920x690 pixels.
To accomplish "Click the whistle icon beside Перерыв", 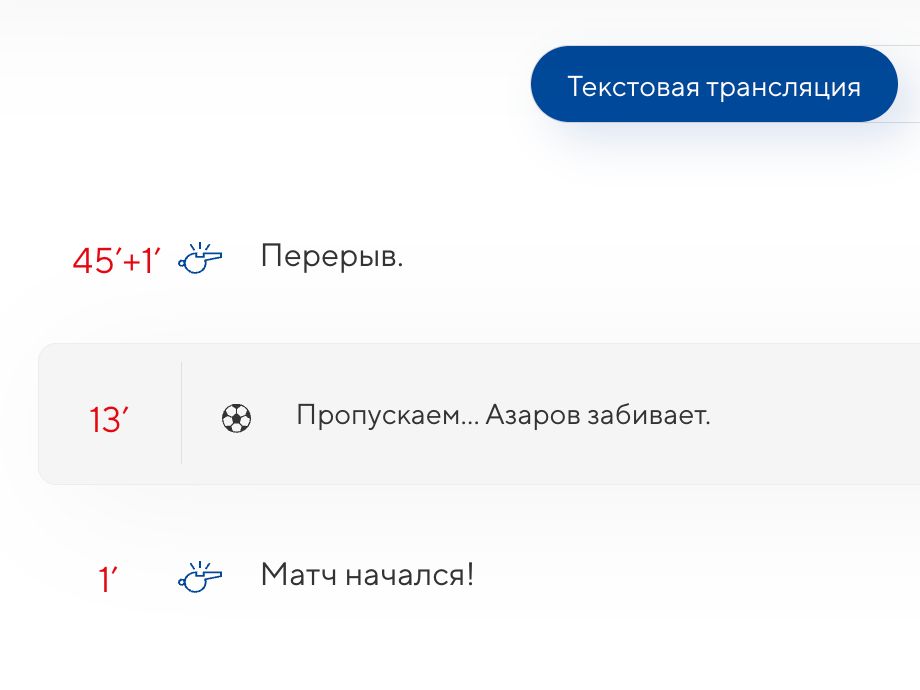I will 200,258.
